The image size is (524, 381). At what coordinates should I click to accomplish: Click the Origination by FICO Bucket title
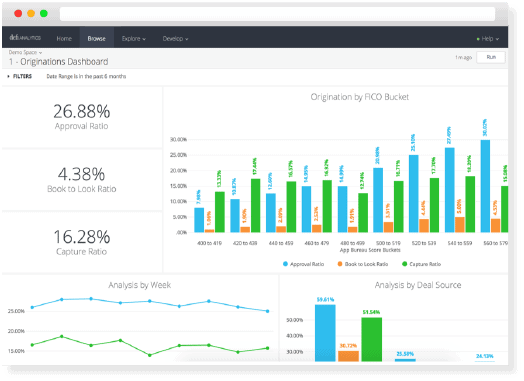pos(360,97)
